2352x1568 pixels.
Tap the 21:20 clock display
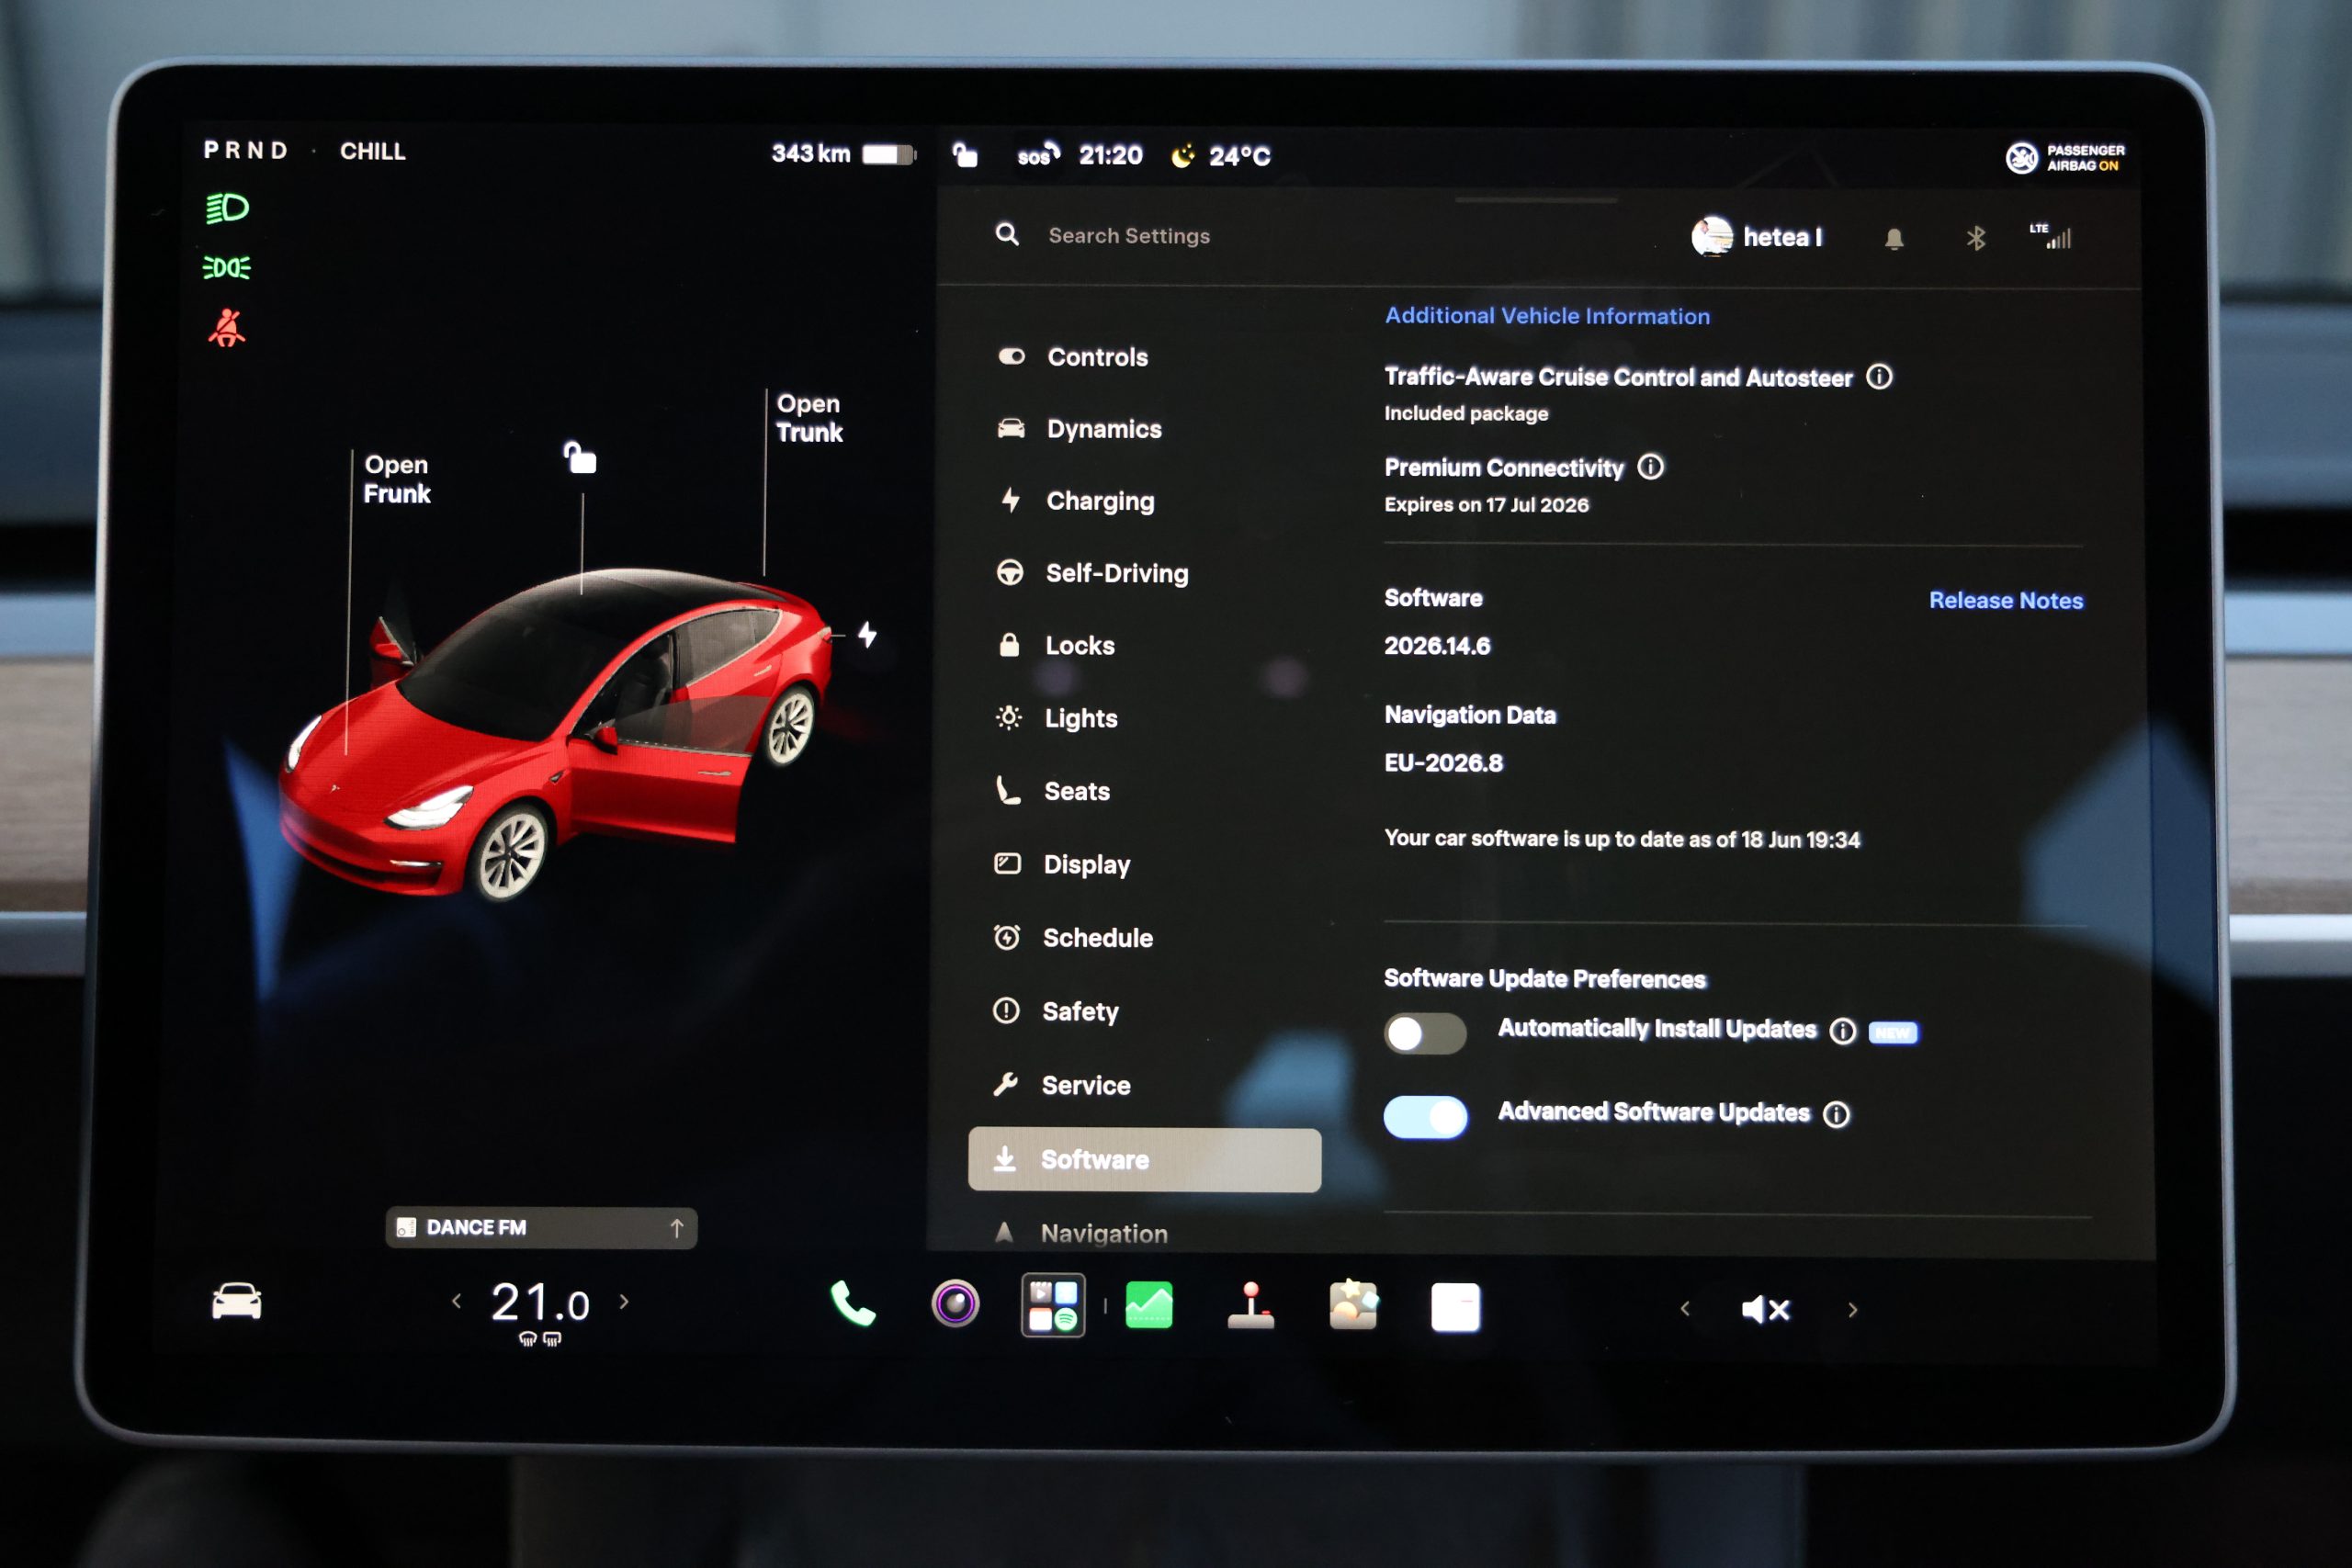tap(1111, 155)
